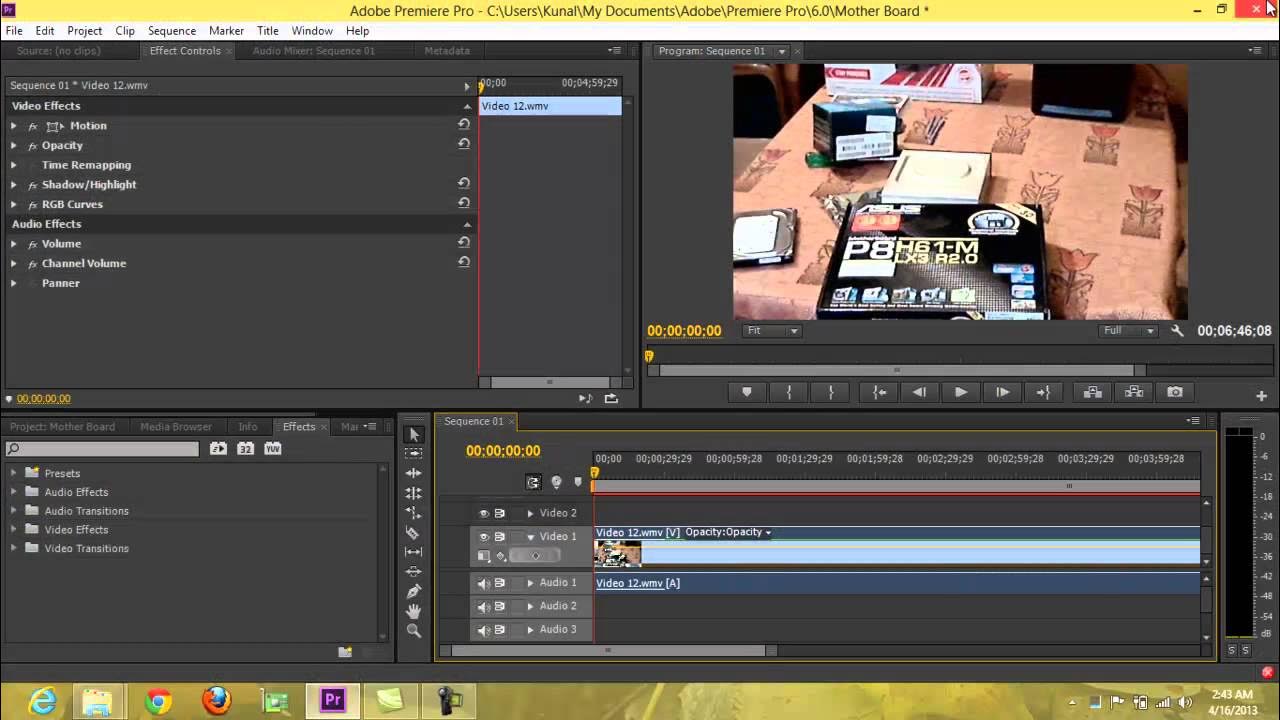The height and width of the screenshot is (720, 1280).
Task: Expand the Shadow/Highlight effect
Action: pyautogui.click(x=13, y=184)
